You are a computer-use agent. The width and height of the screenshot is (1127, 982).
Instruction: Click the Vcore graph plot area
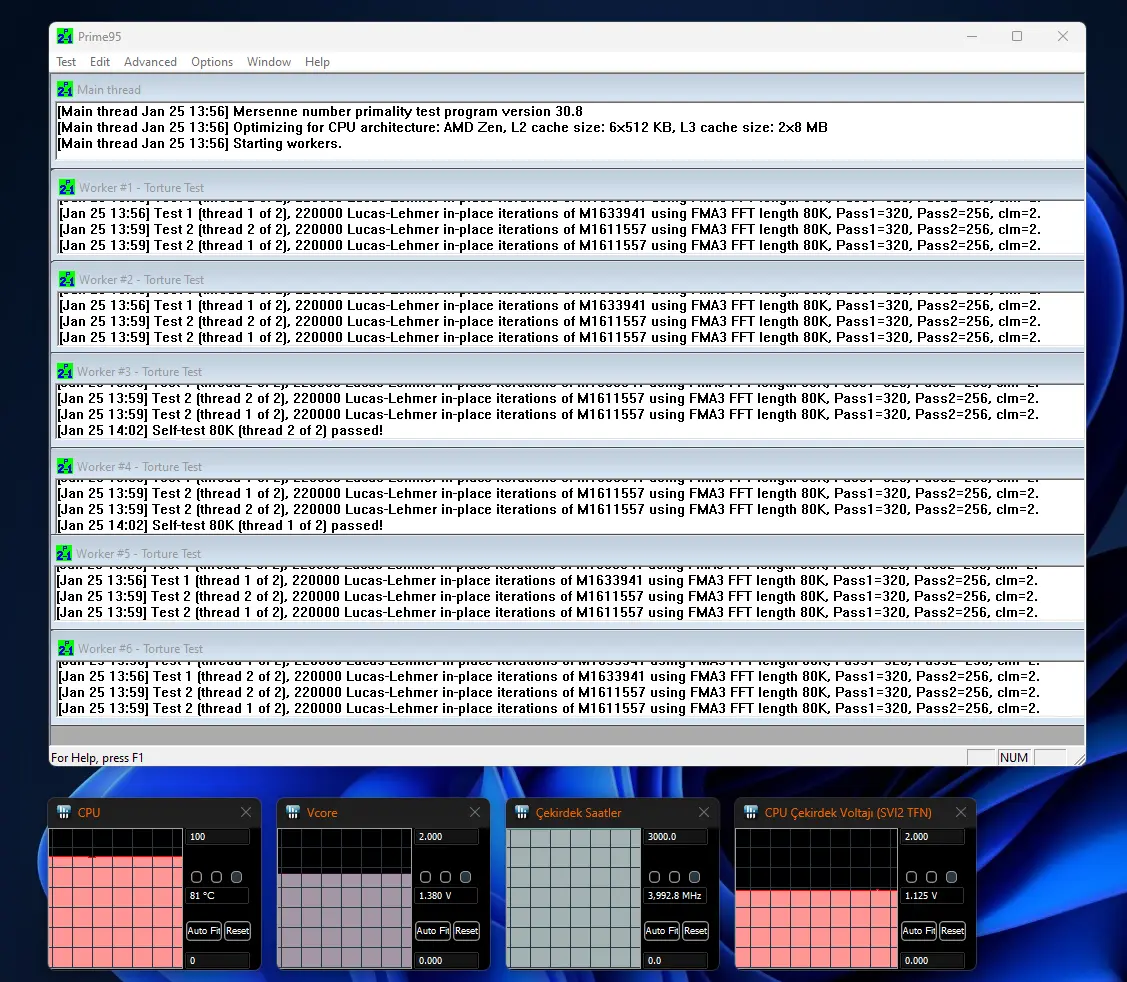point(344,898)
